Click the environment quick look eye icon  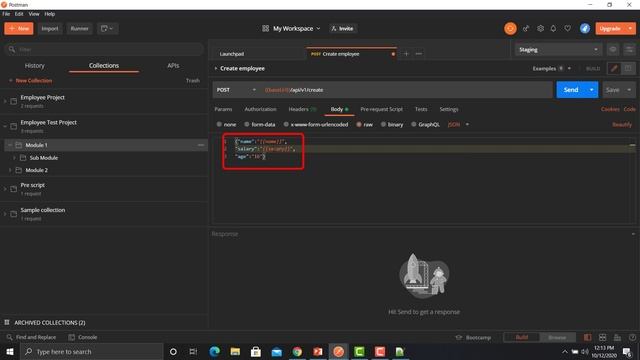pyautogui.click(x=613, y=50)
